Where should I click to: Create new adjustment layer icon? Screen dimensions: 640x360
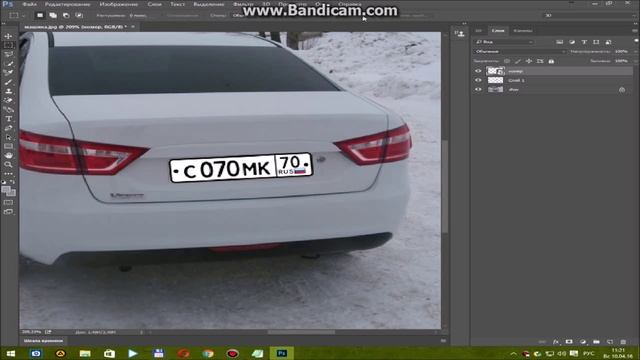583,342
